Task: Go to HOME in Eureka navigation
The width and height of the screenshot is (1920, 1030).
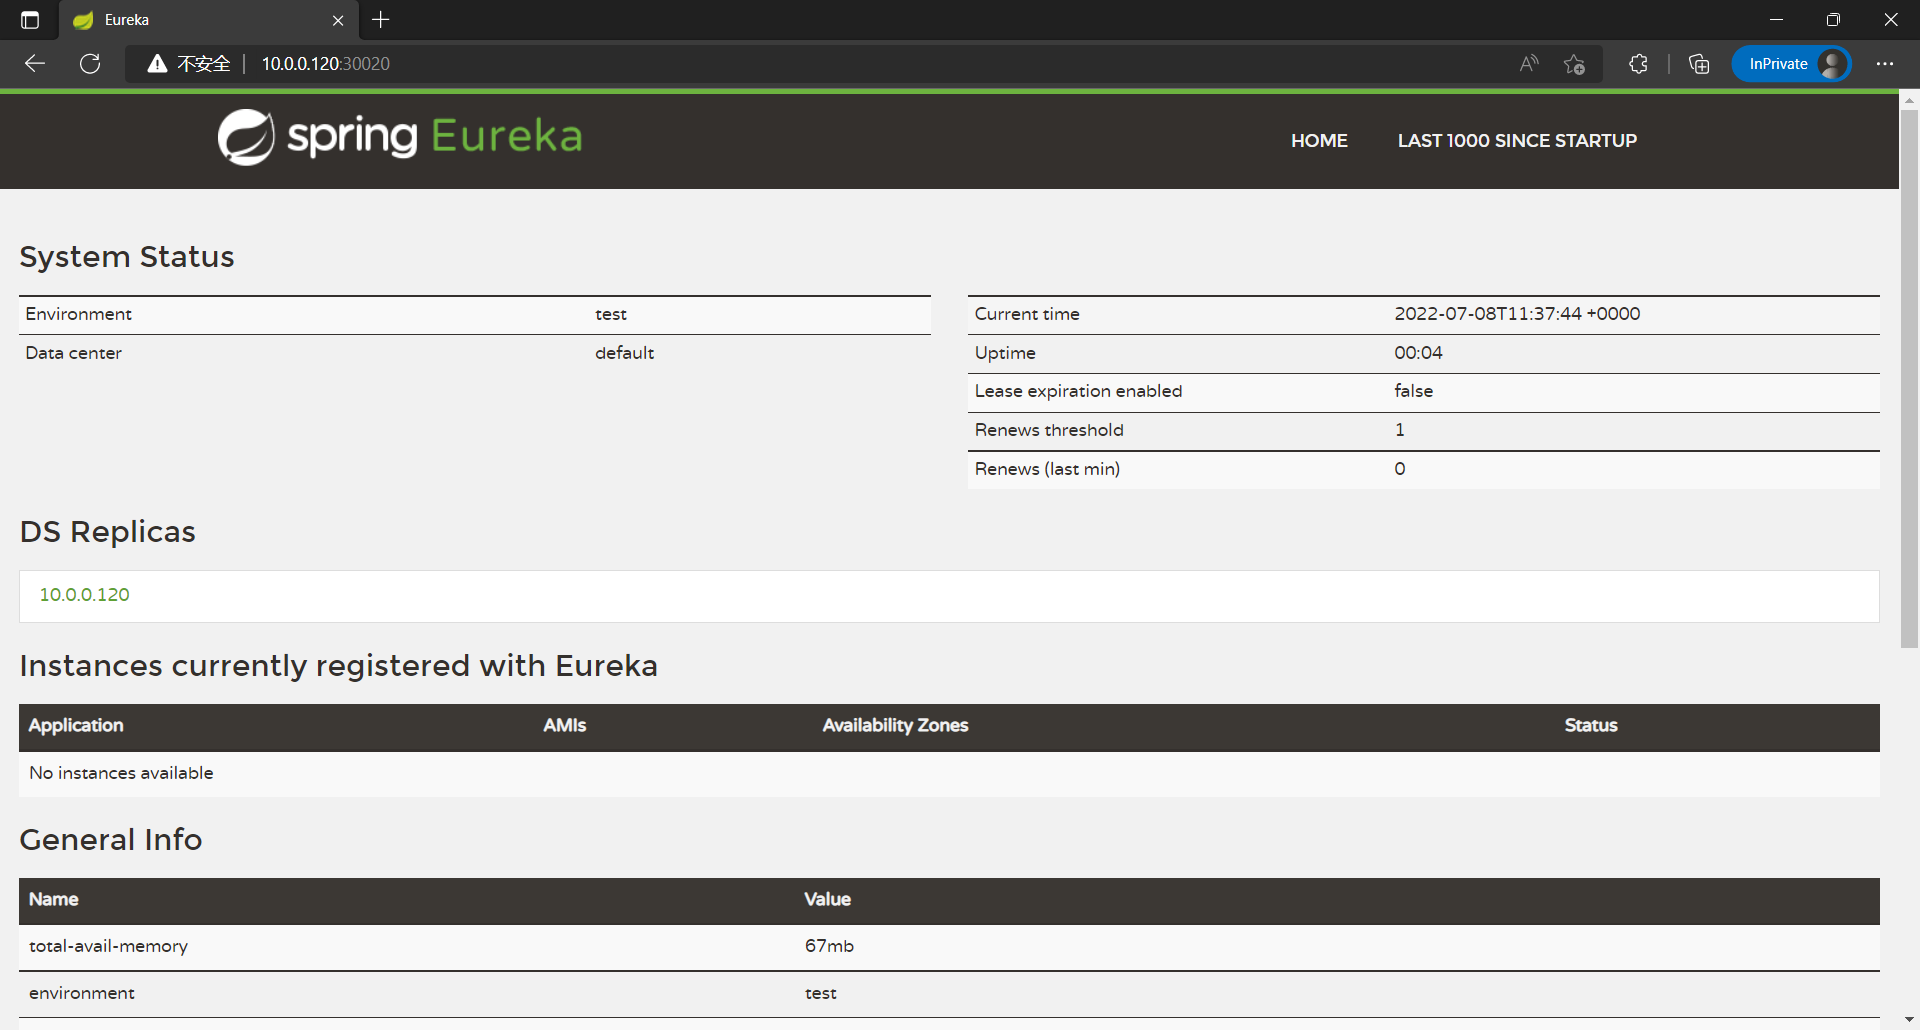Action: point(1319,141)
